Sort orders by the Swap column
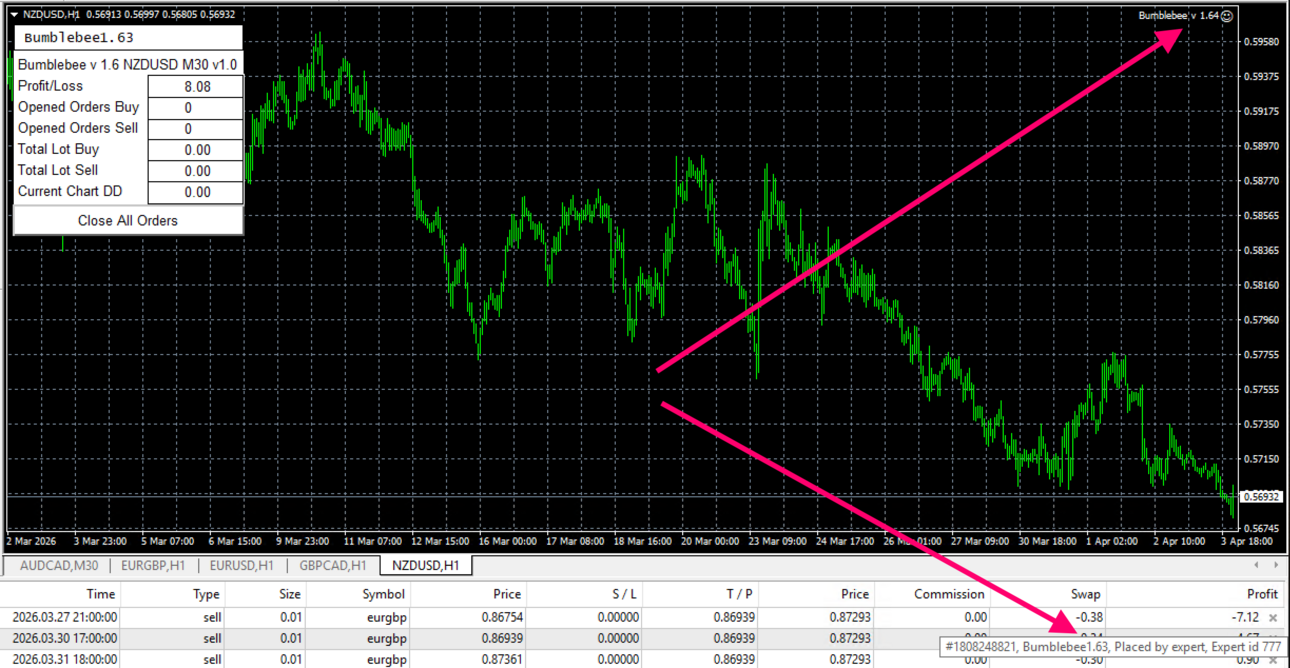The height and width of the screenshot is (668, 1290). coord(1050,594)
